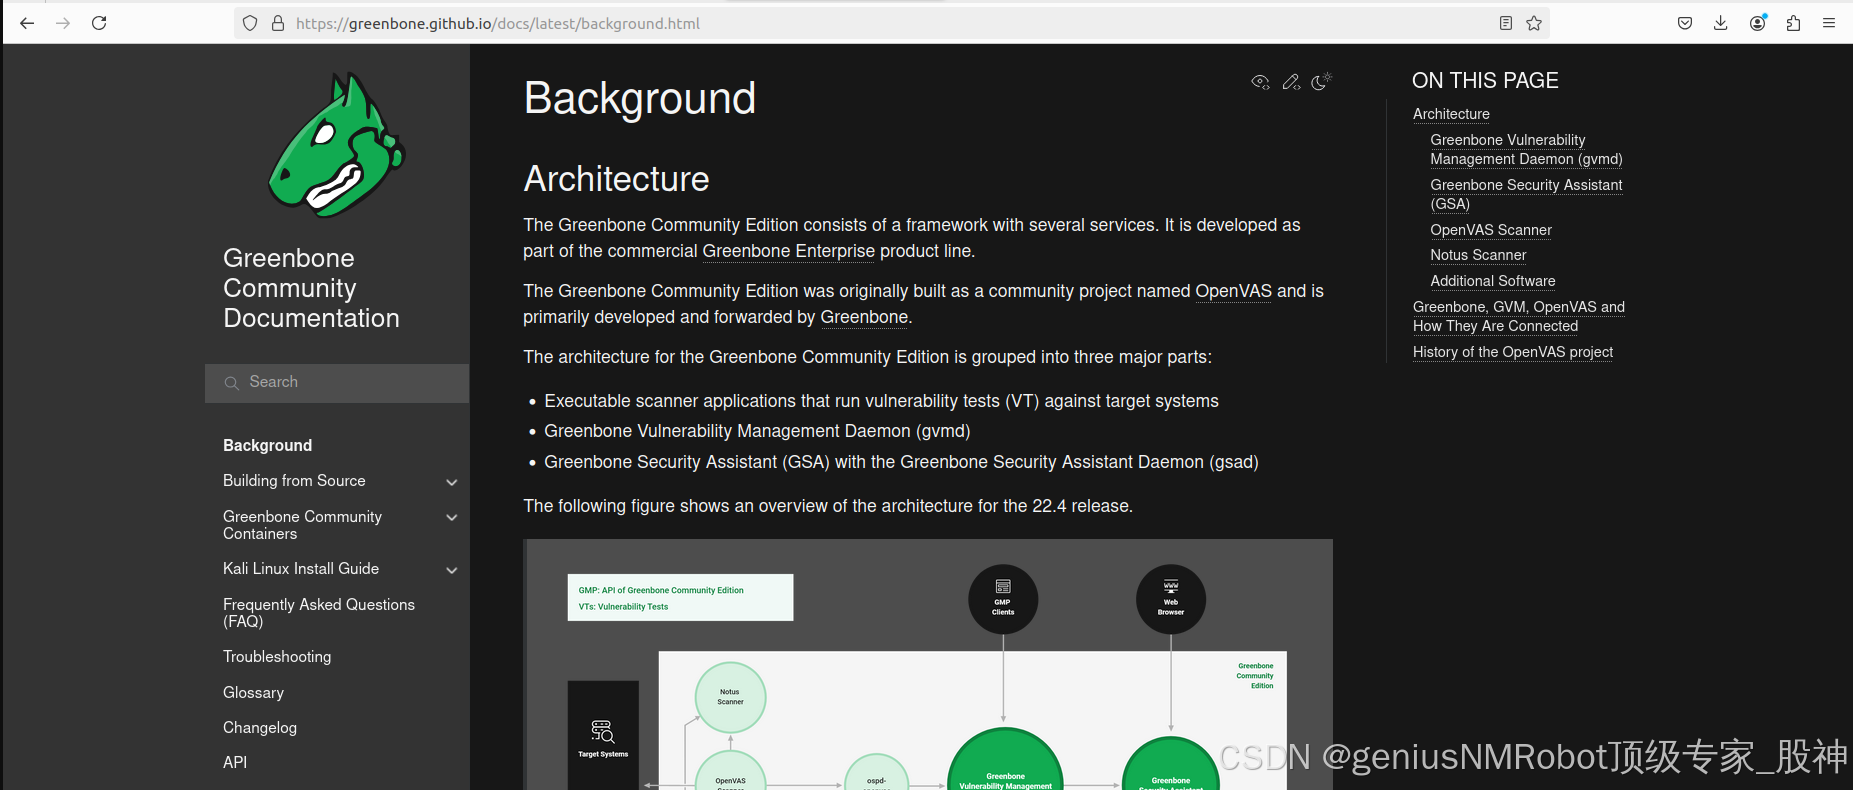Open API nav item

point(235,763)
